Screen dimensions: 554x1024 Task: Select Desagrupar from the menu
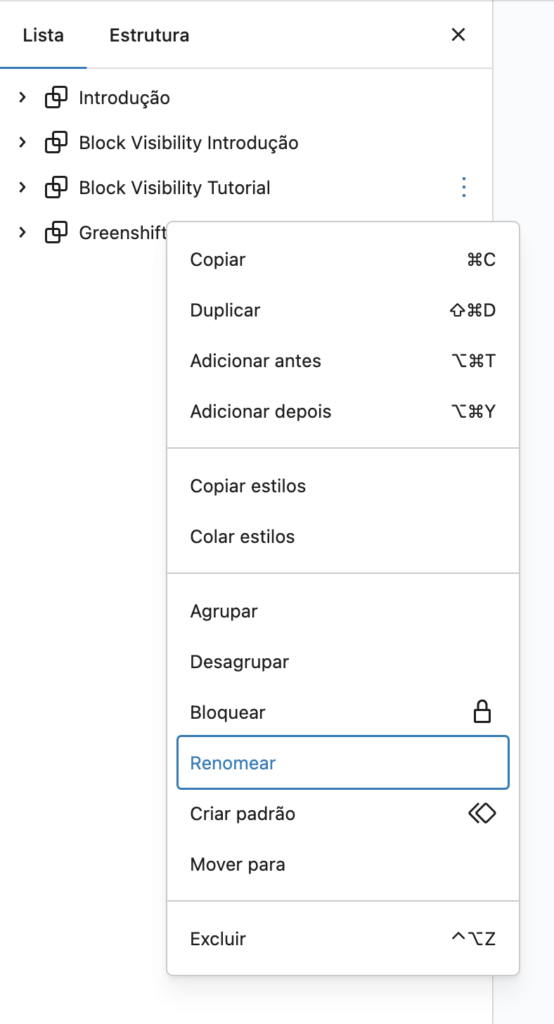343,662
